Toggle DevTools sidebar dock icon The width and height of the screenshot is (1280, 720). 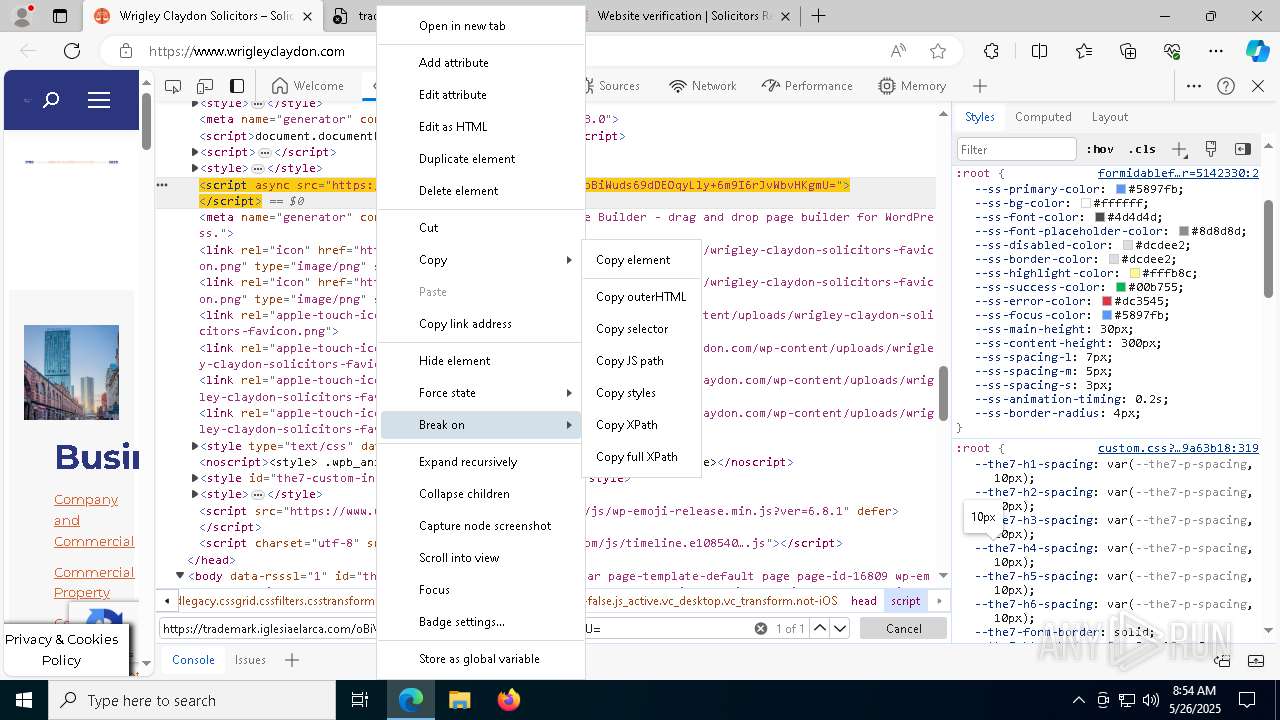[237, 86]
